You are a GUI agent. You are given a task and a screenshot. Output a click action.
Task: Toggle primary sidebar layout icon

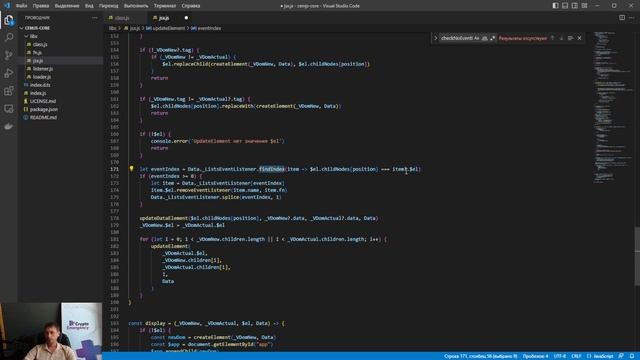point(556,6)
